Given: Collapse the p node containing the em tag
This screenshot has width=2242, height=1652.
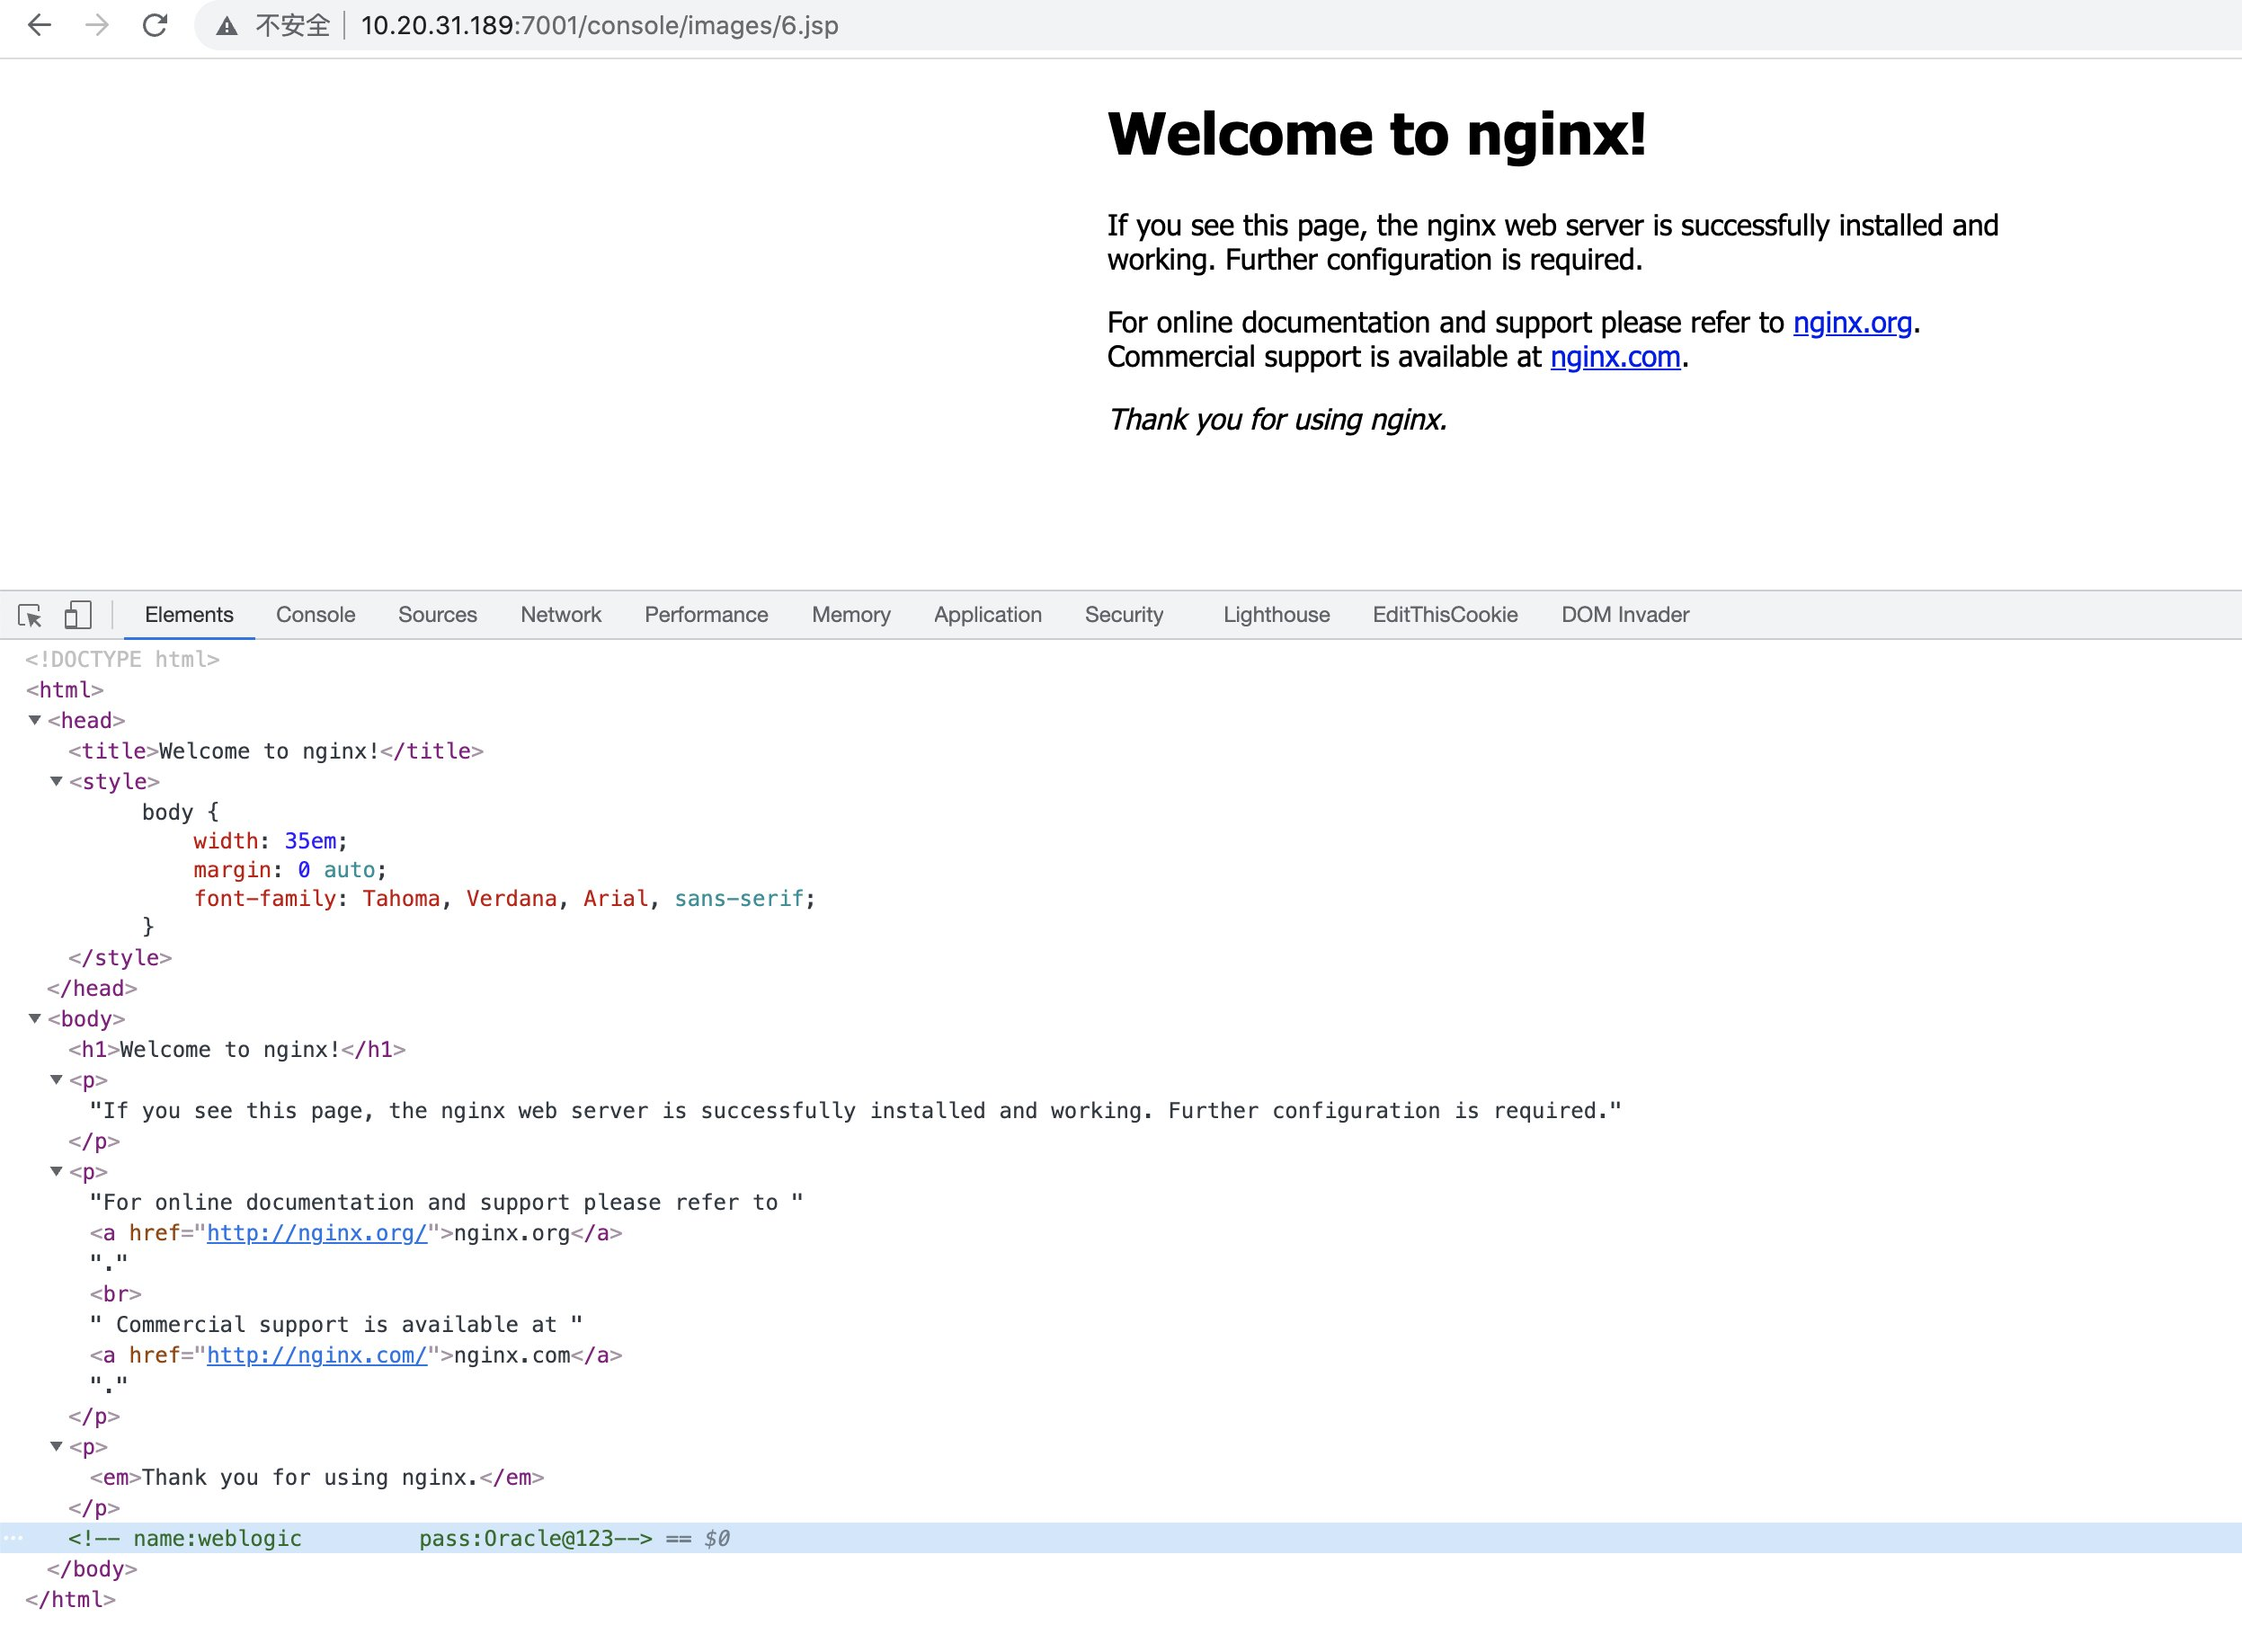Looking at the screenshot, I should click(x=57, y=1446).
